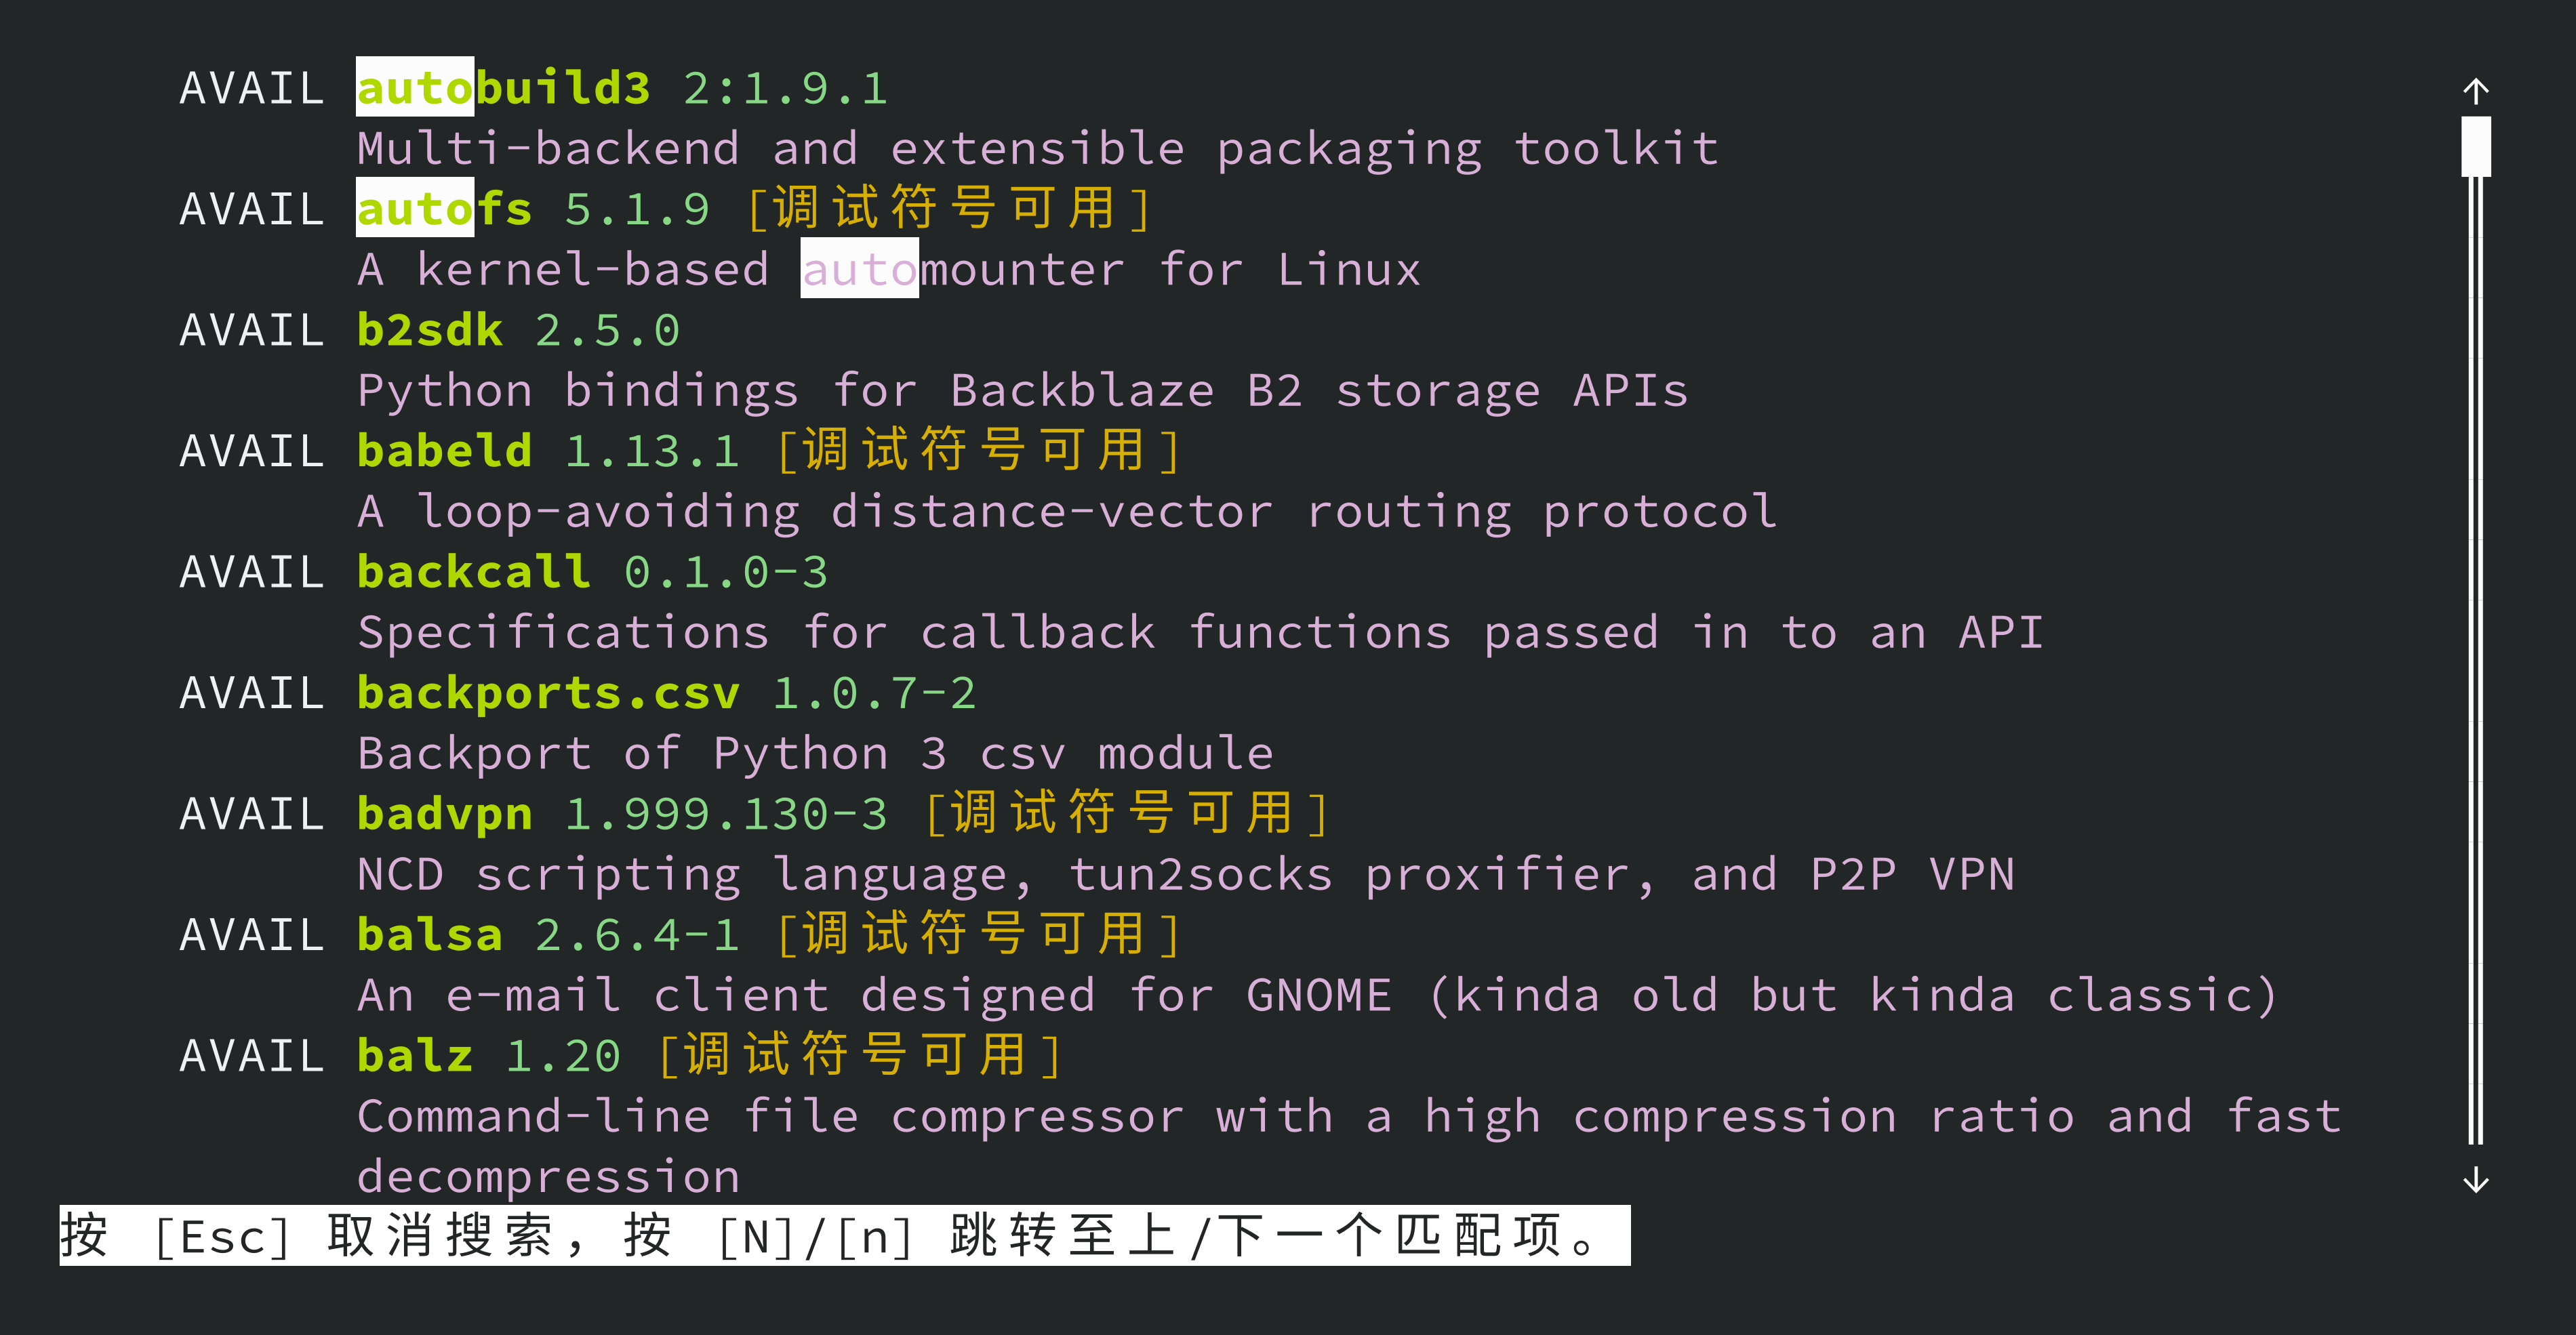Click the backcall version number 0.1.0-3
The image size is (2576, 1335).
[x=726, y=572]
